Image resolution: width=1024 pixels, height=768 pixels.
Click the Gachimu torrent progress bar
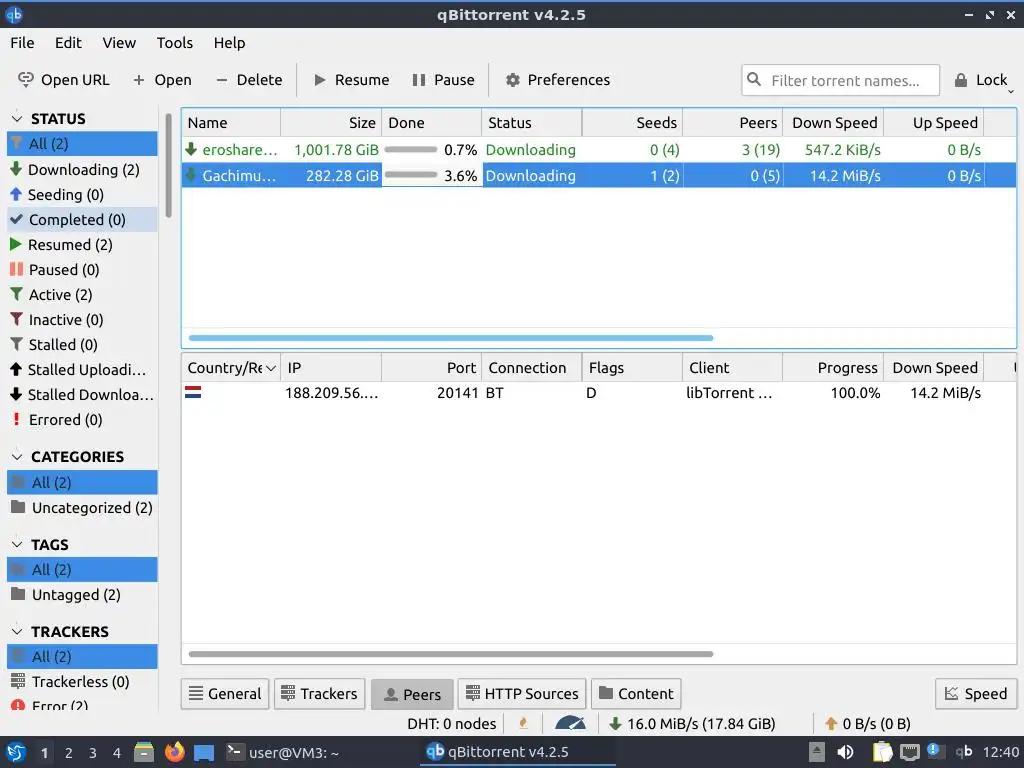[411, 175]
